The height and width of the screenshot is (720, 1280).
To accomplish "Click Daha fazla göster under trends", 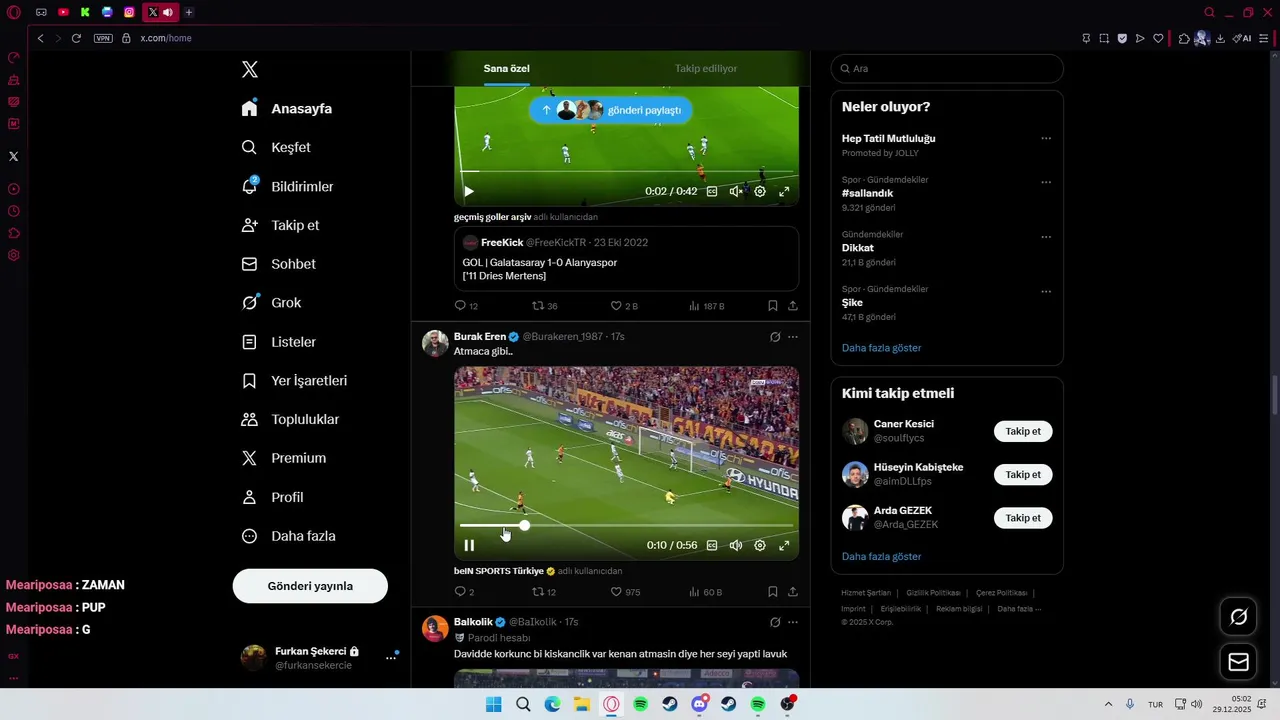I will coord(881,348).
